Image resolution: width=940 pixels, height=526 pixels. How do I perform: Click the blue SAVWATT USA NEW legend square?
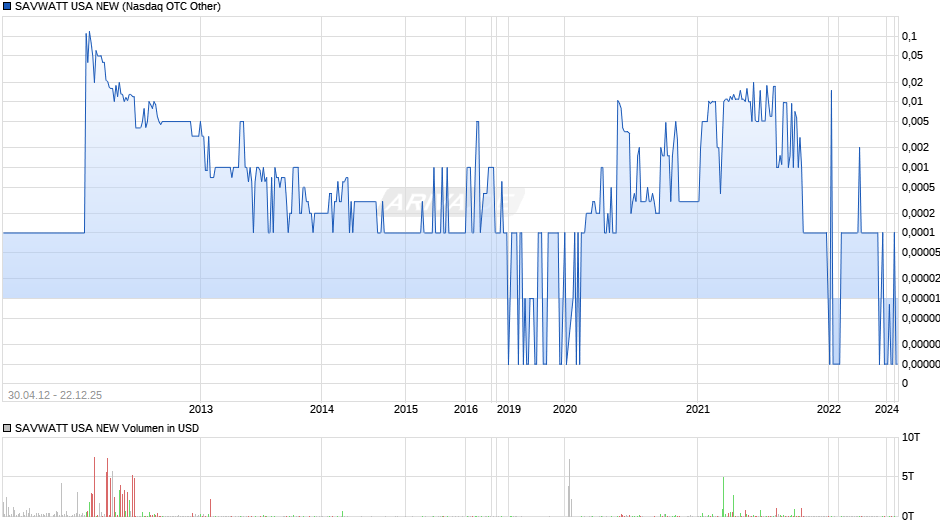coord(7,7)
